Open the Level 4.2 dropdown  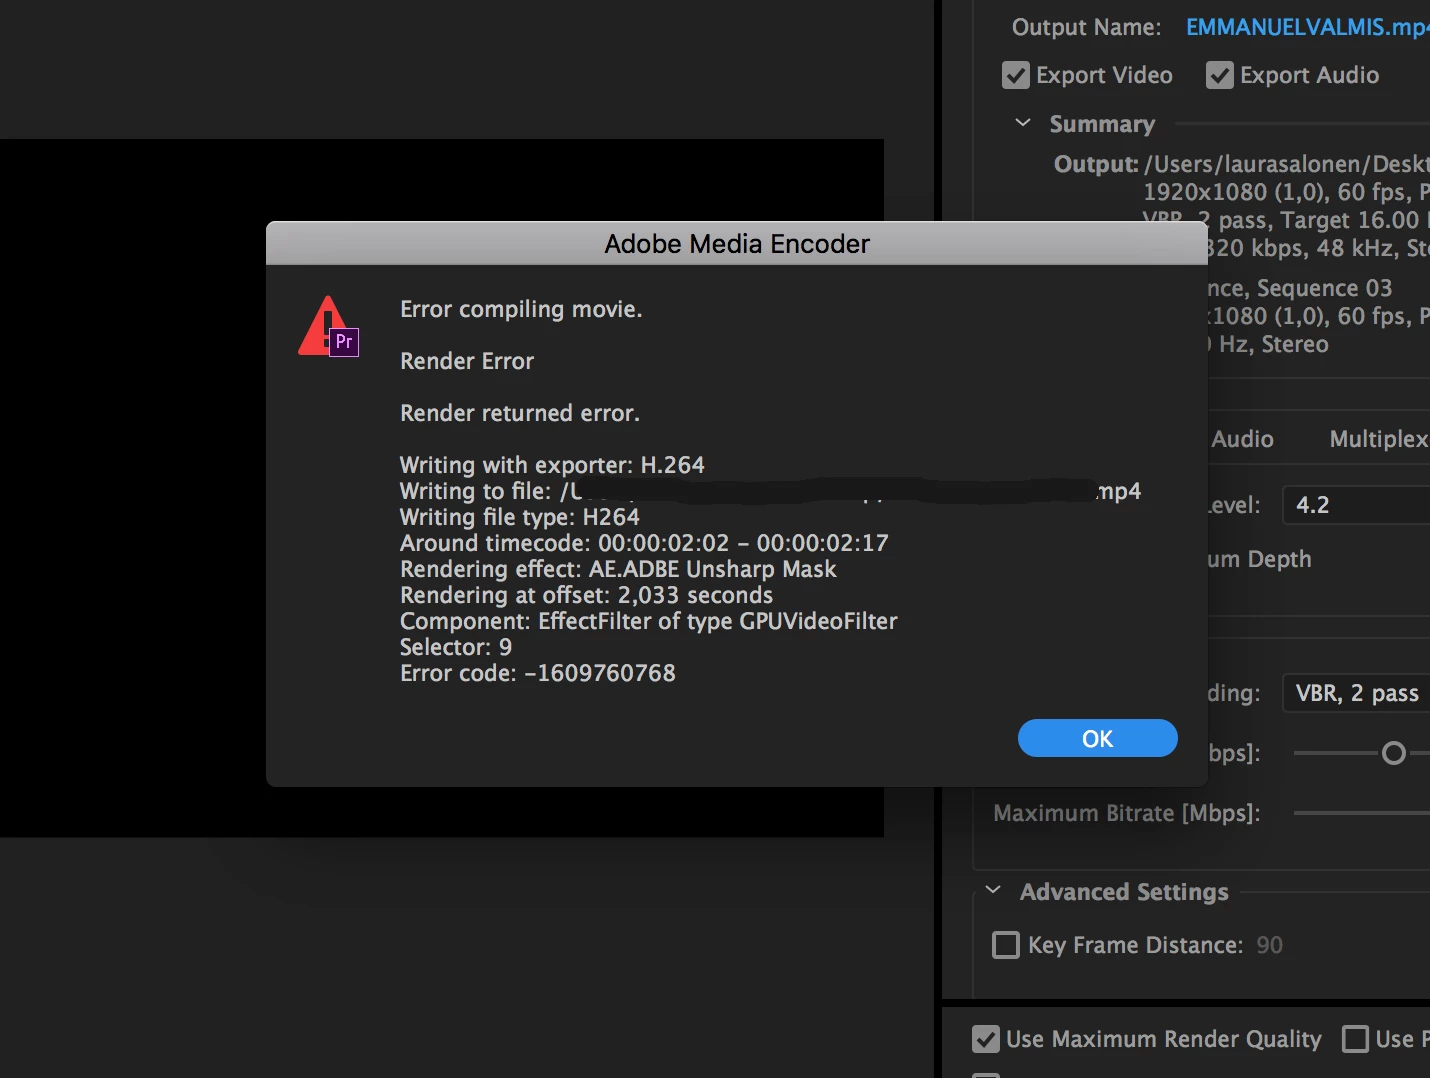1357,505
